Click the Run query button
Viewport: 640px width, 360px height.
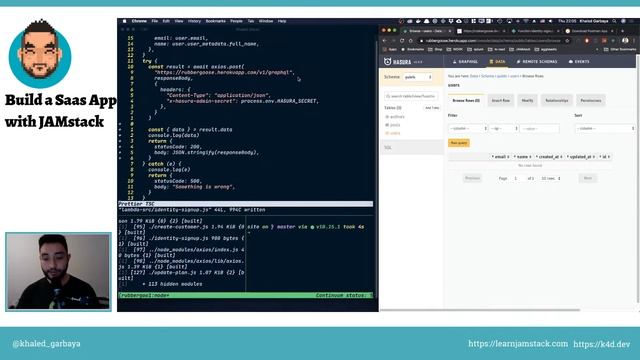pos(459,143)
